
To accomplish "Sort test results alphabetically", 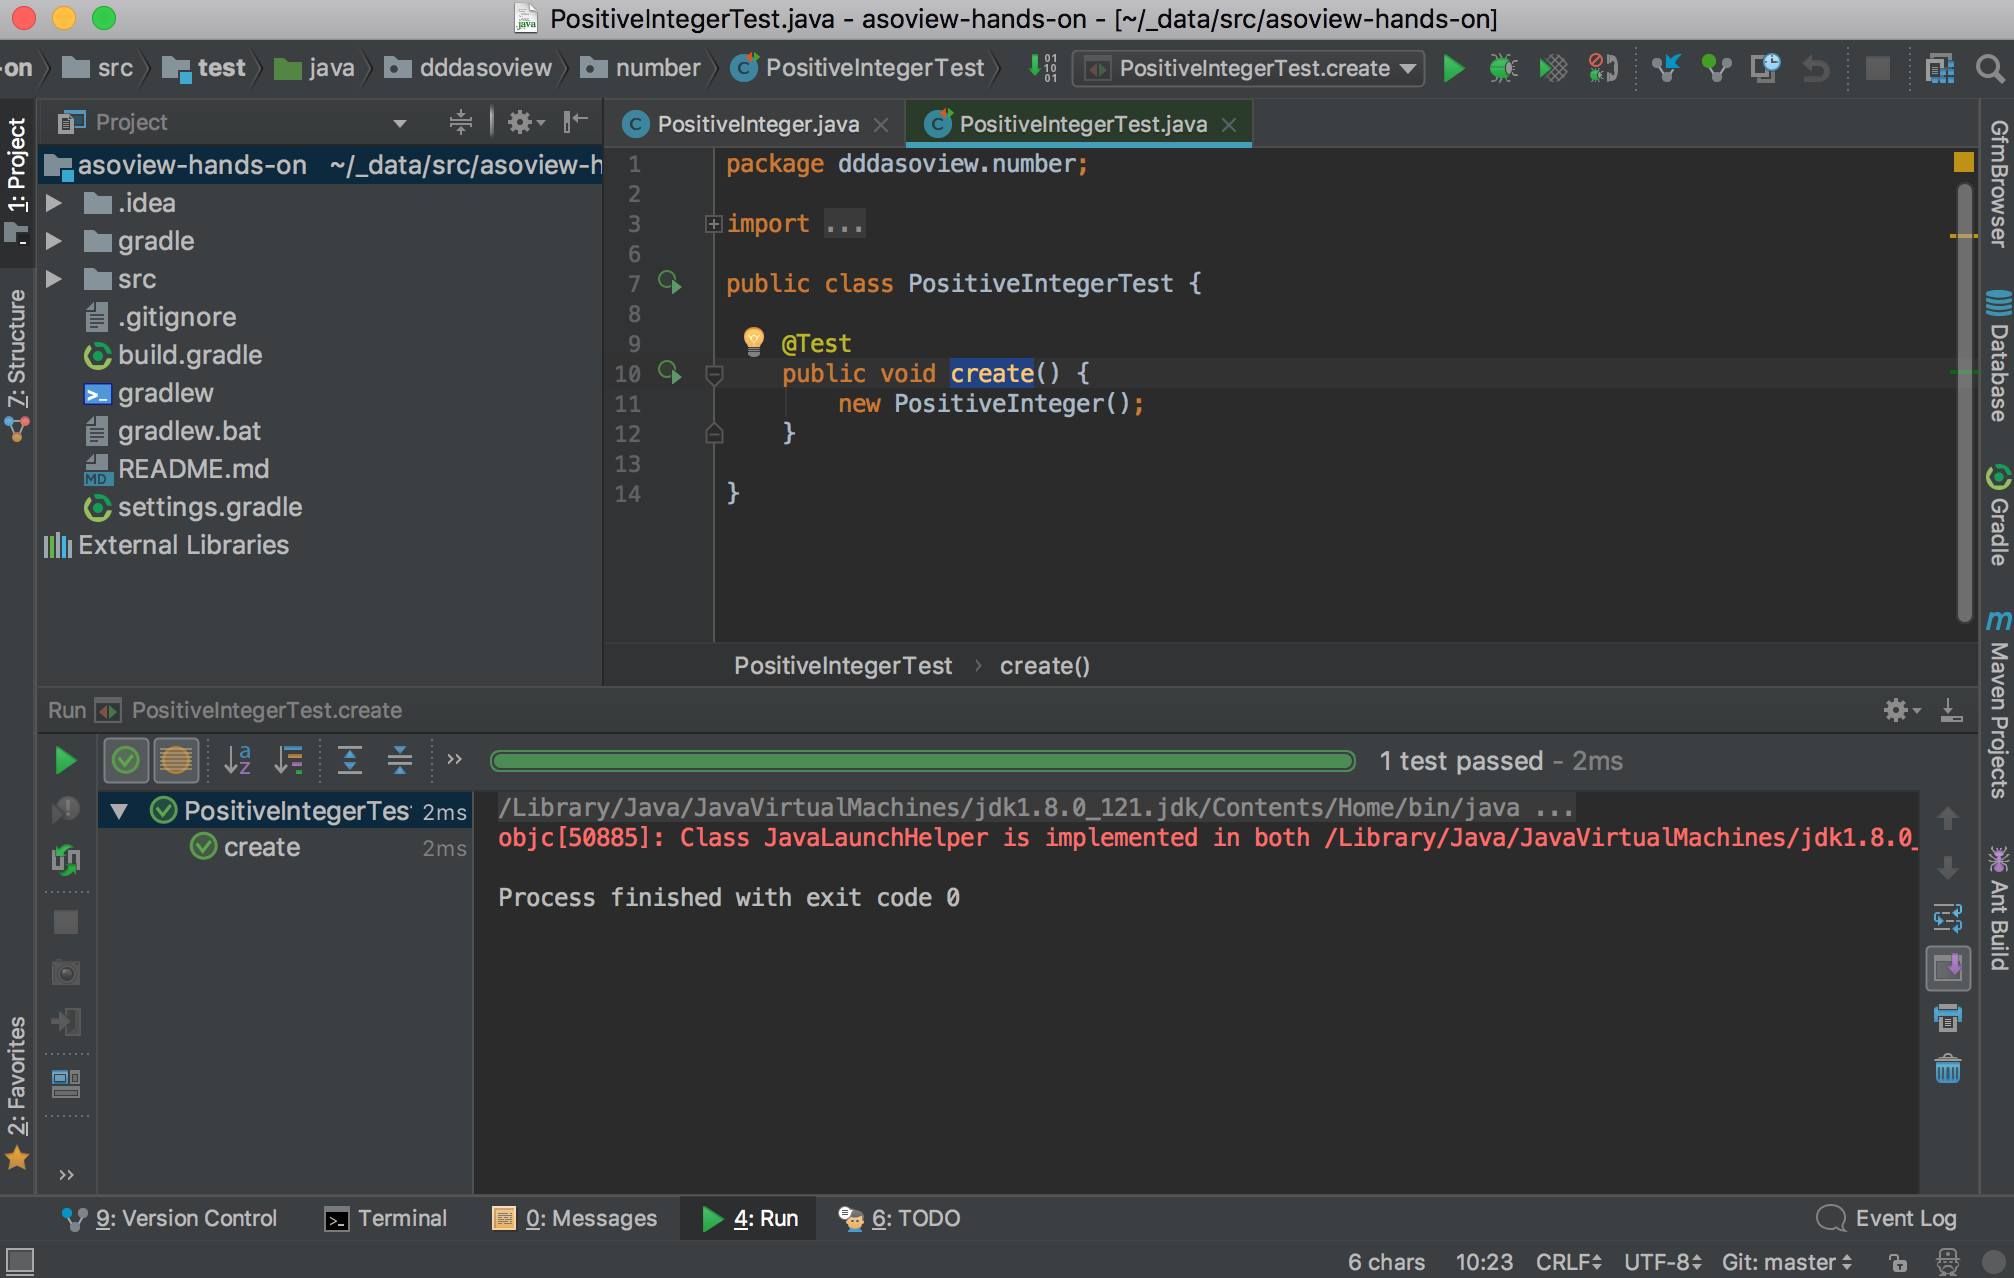I will tap(238, 761).
